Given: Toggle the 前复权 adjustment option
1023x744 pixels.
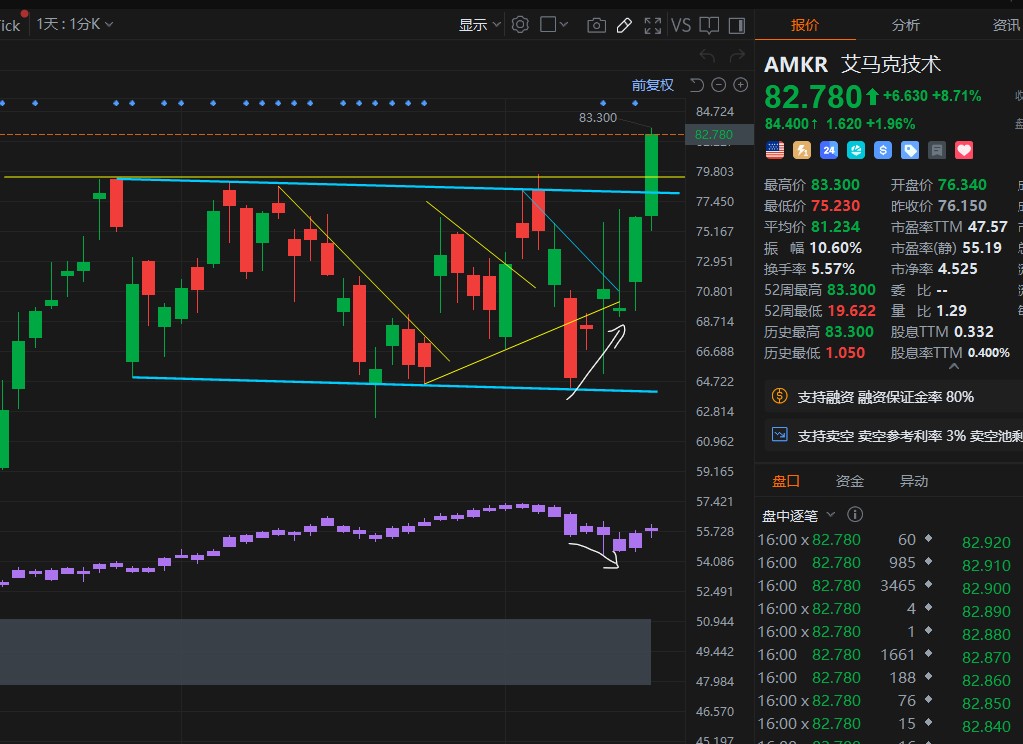Looking at the screenshot, I should click(x=652, y=85).
